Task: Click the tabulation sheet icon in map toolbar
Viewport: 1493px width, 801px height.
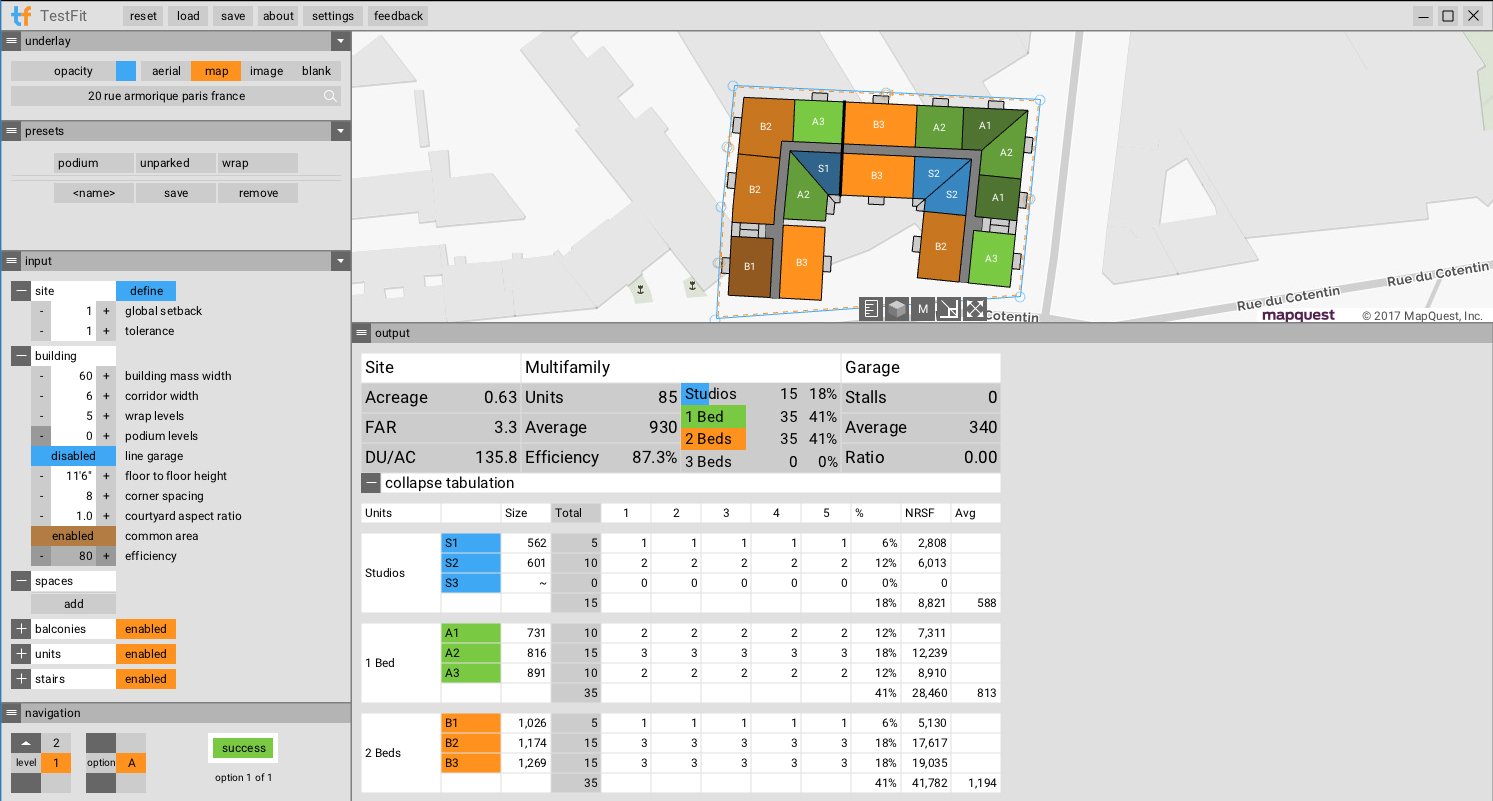Action: click(x=871, y=309)
